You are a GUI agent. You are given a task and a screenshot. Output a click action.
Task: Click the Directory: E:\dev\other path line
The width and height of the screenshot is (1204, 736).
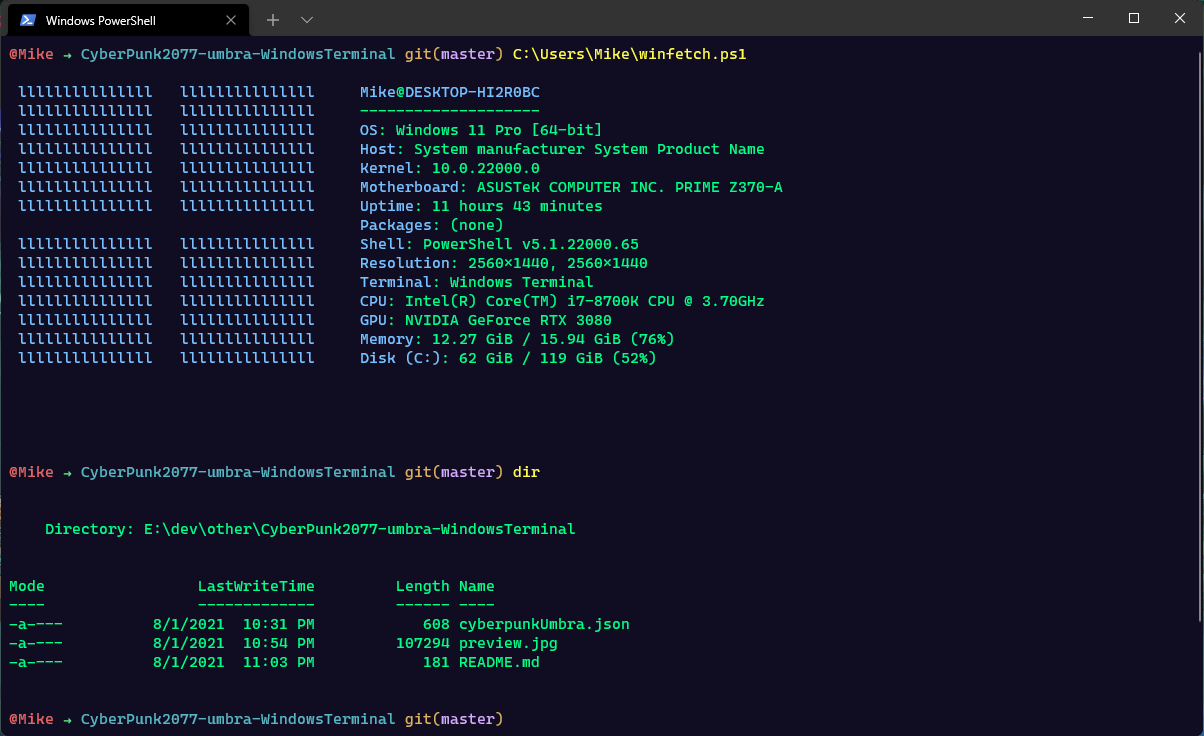click(310, 529)
